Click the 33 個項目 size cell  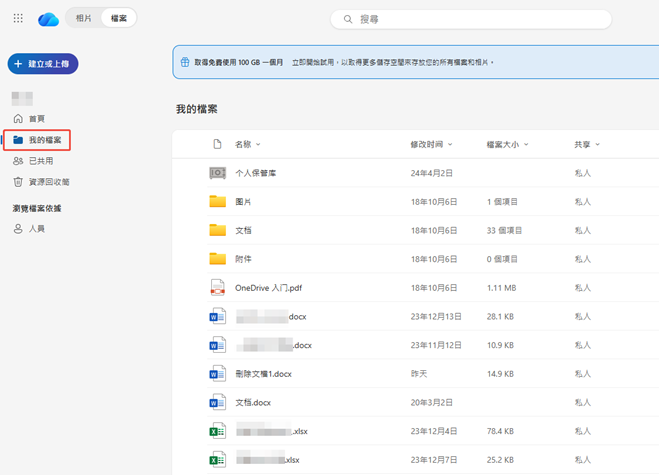pos(504,230)
